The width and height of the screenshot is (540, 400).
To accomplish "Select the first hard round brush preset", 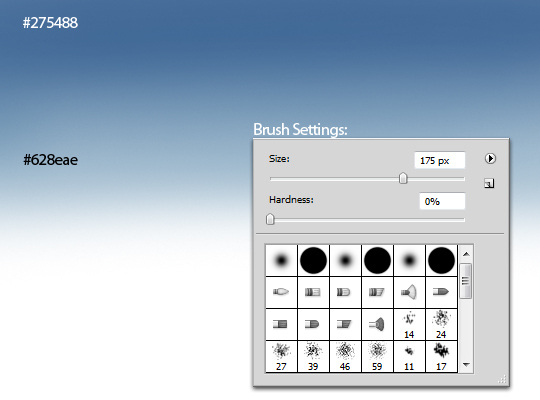I will pos(313,260).
